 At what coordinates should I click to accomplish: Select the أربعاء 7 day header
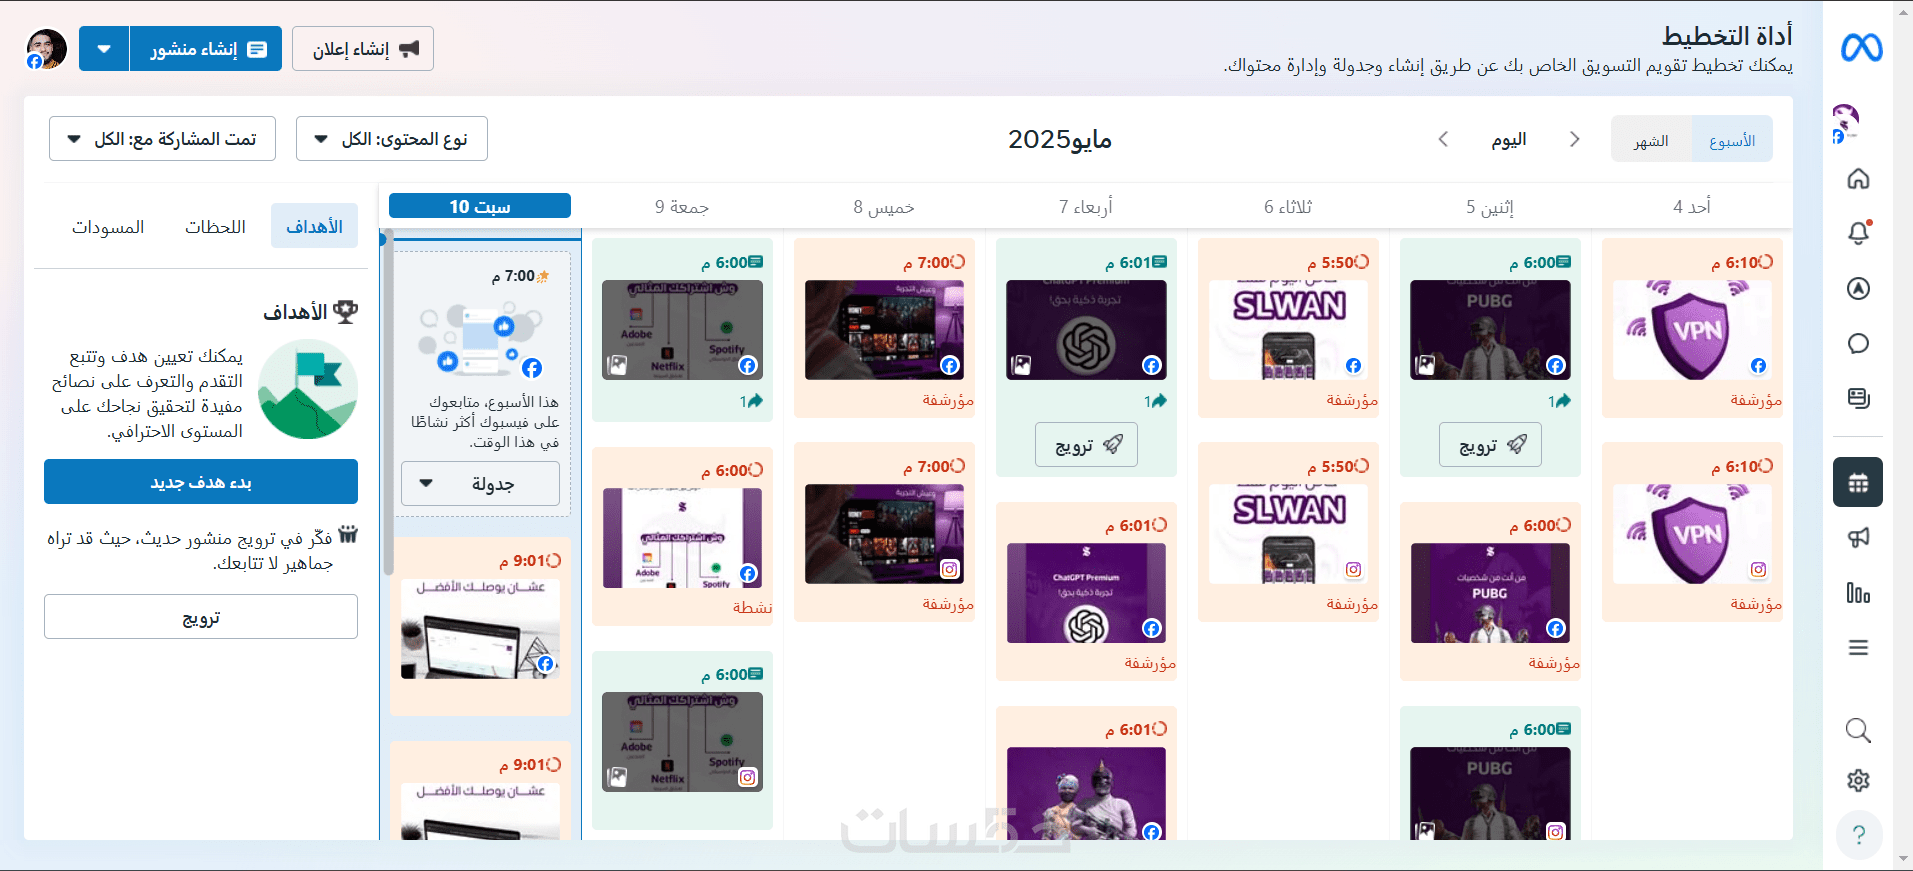pos(1086,207)
